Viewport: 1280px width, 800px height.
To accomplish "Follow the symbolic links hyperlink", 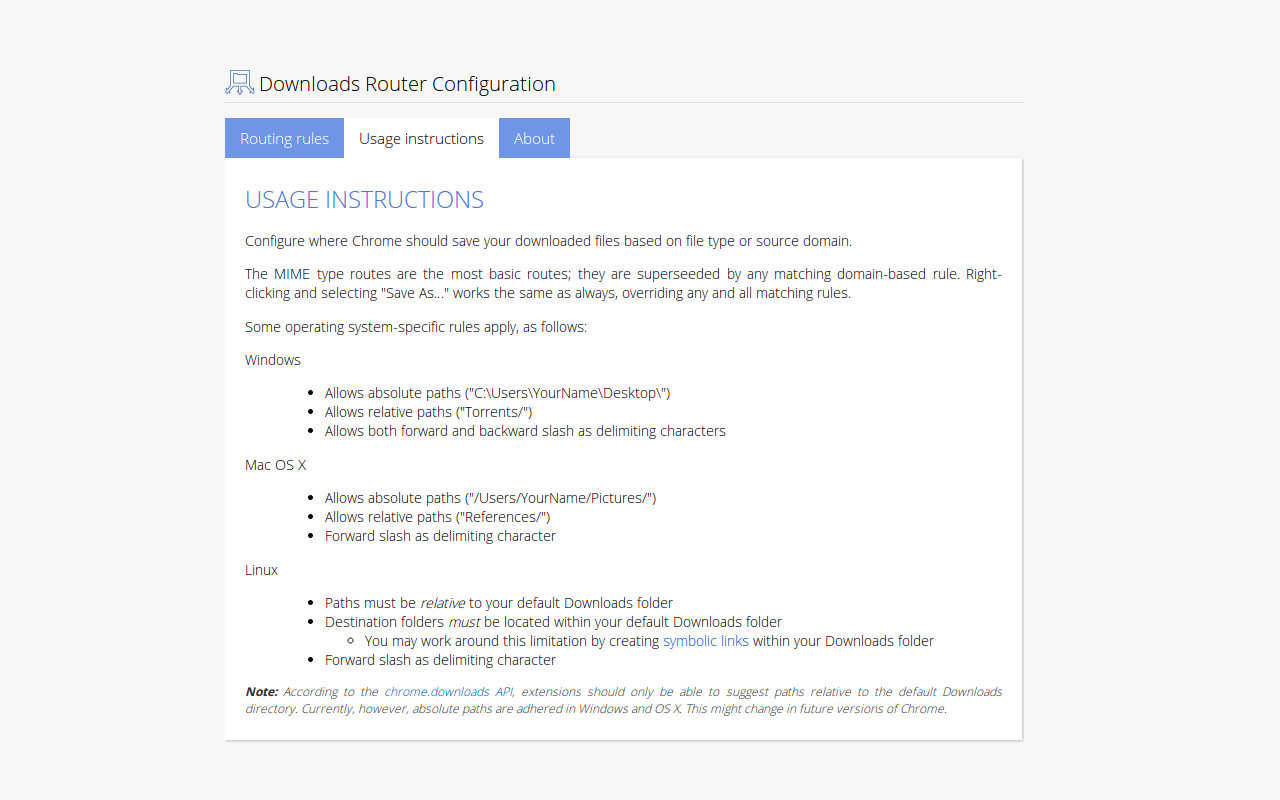I will pos(705,640).
